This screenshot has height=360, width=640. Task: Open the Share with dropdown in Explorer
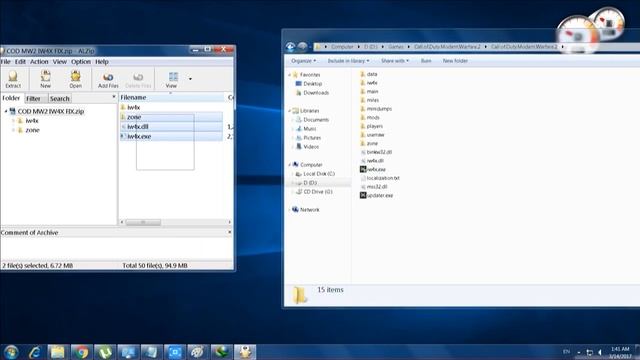pos(395,61)
